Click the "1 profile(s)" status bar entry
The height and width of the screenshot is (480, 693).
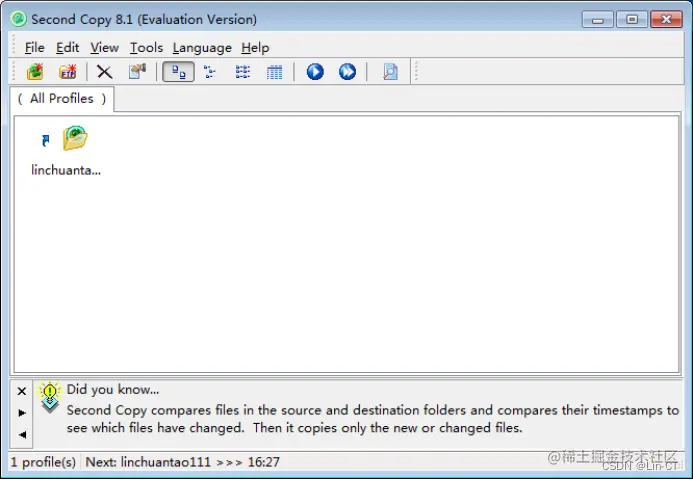(43, 462)
